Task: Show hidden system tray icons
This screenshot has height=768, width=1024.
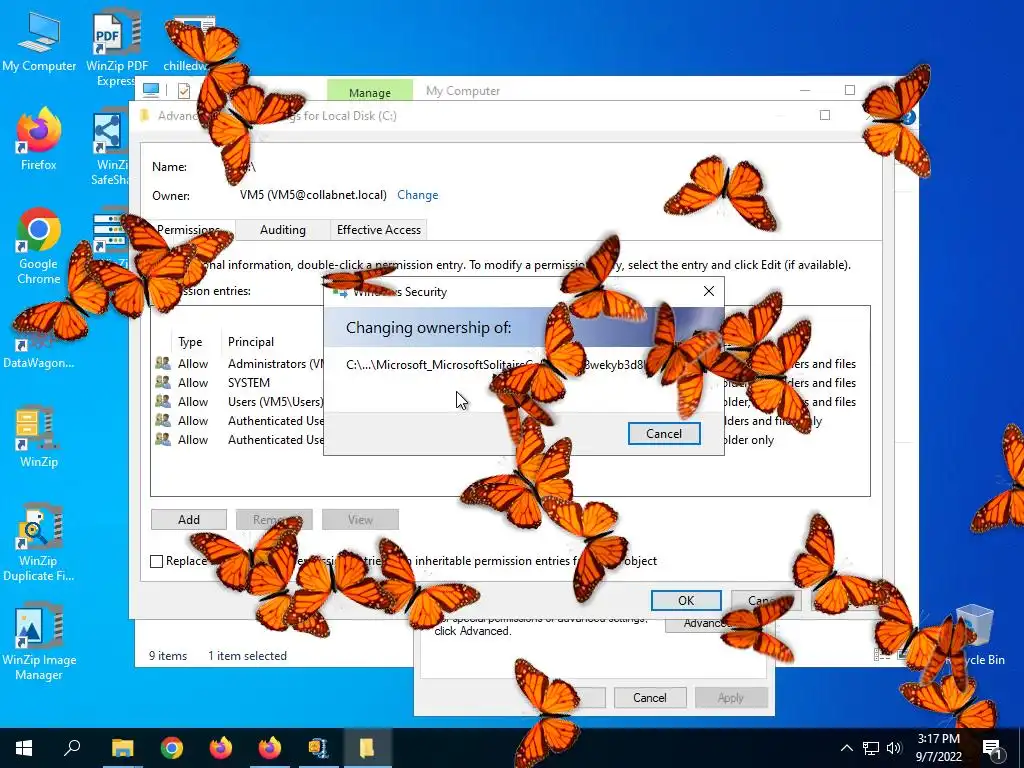Action: tap(846, 748)
